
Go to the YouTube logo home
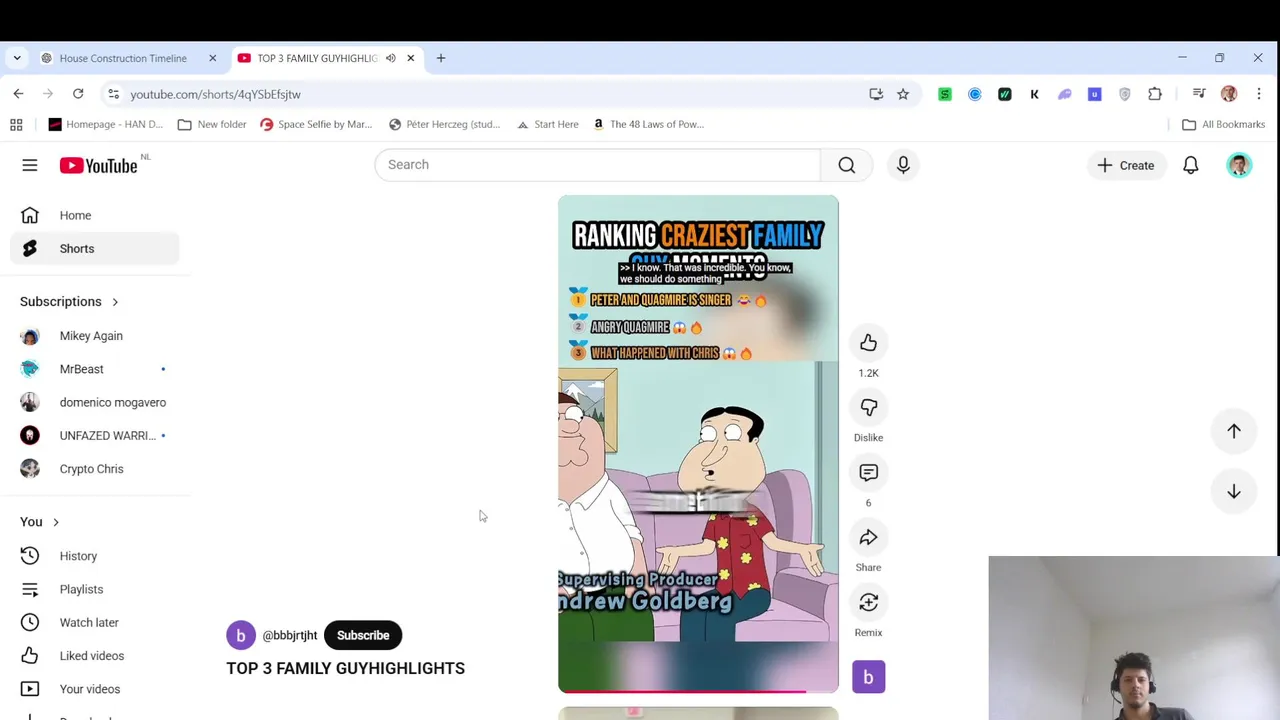98,166
